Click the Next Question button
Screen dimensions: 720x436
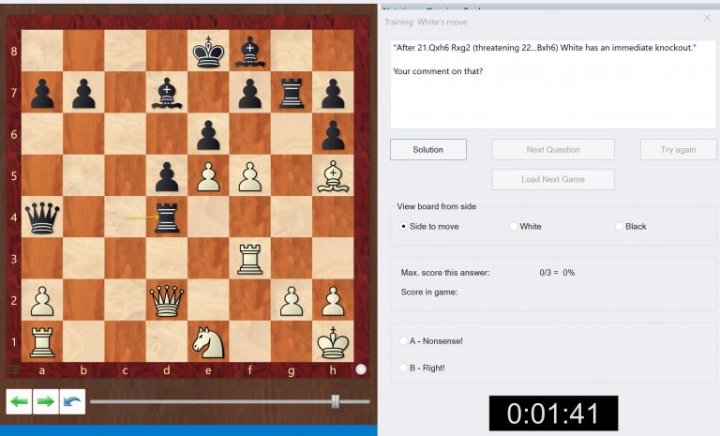coord(553,150)
